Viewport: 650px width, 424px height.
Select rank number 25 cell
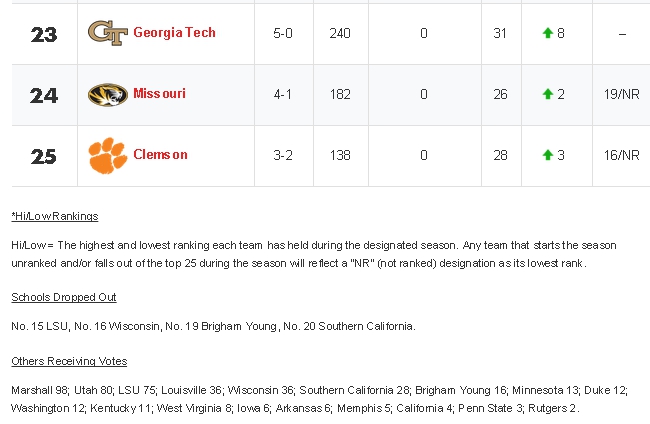pyautogui.click(x=44, y=157)
